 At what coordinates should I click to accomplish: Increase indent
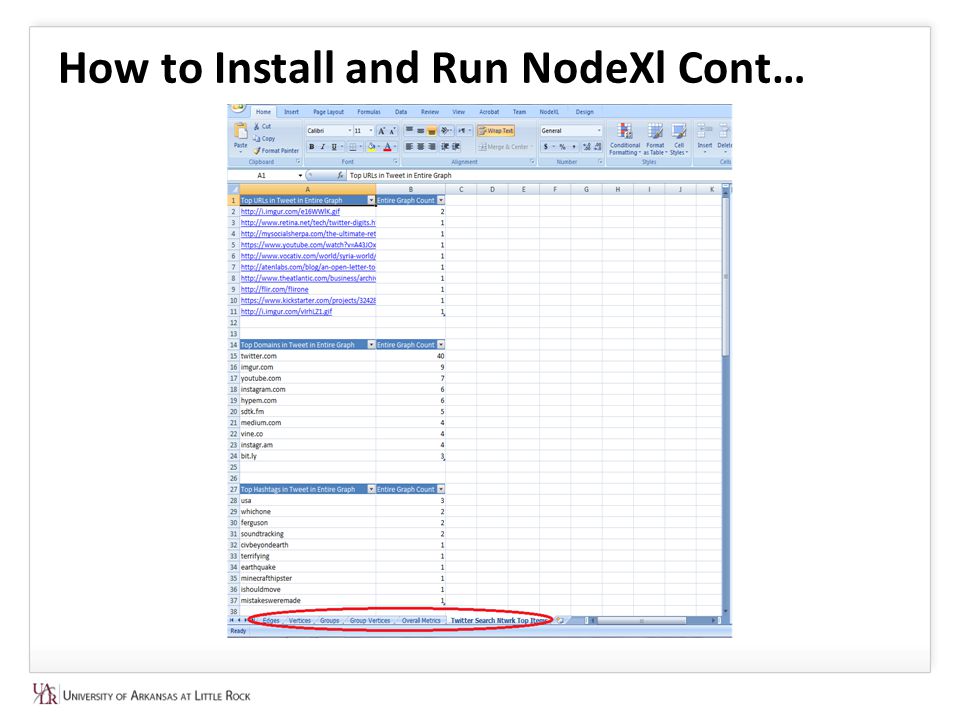tap(456, 147)
